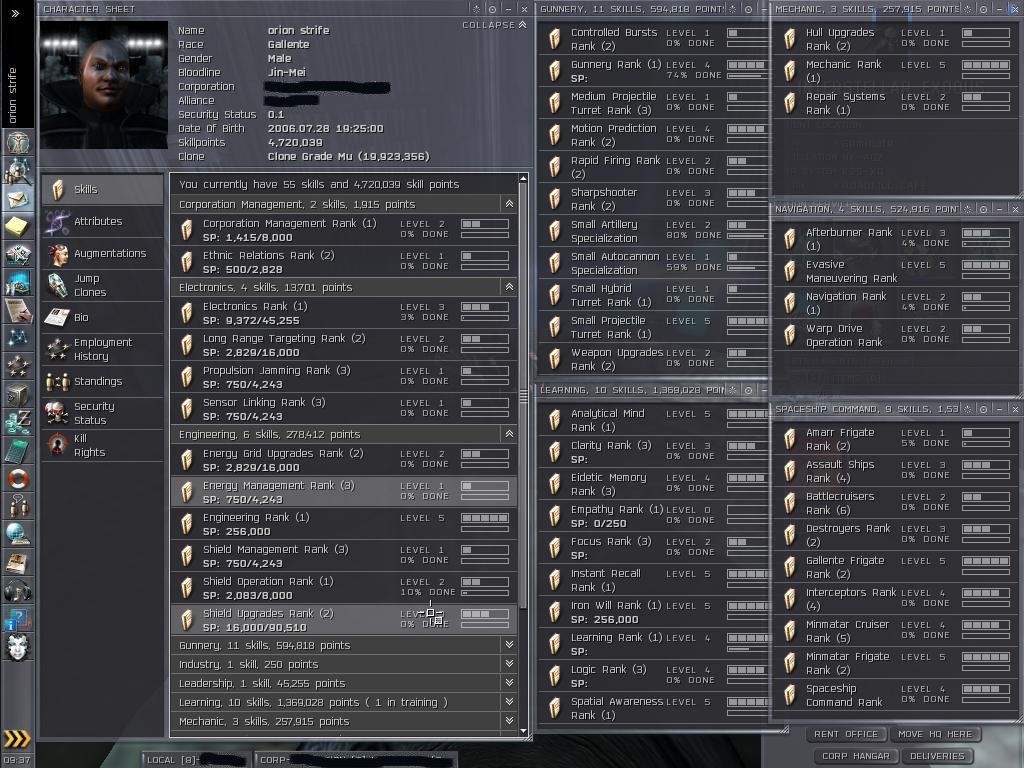The height and width of the screenshot is (768, 1024).
Task: Expand the Learning skill group
Action: point(509,701)
